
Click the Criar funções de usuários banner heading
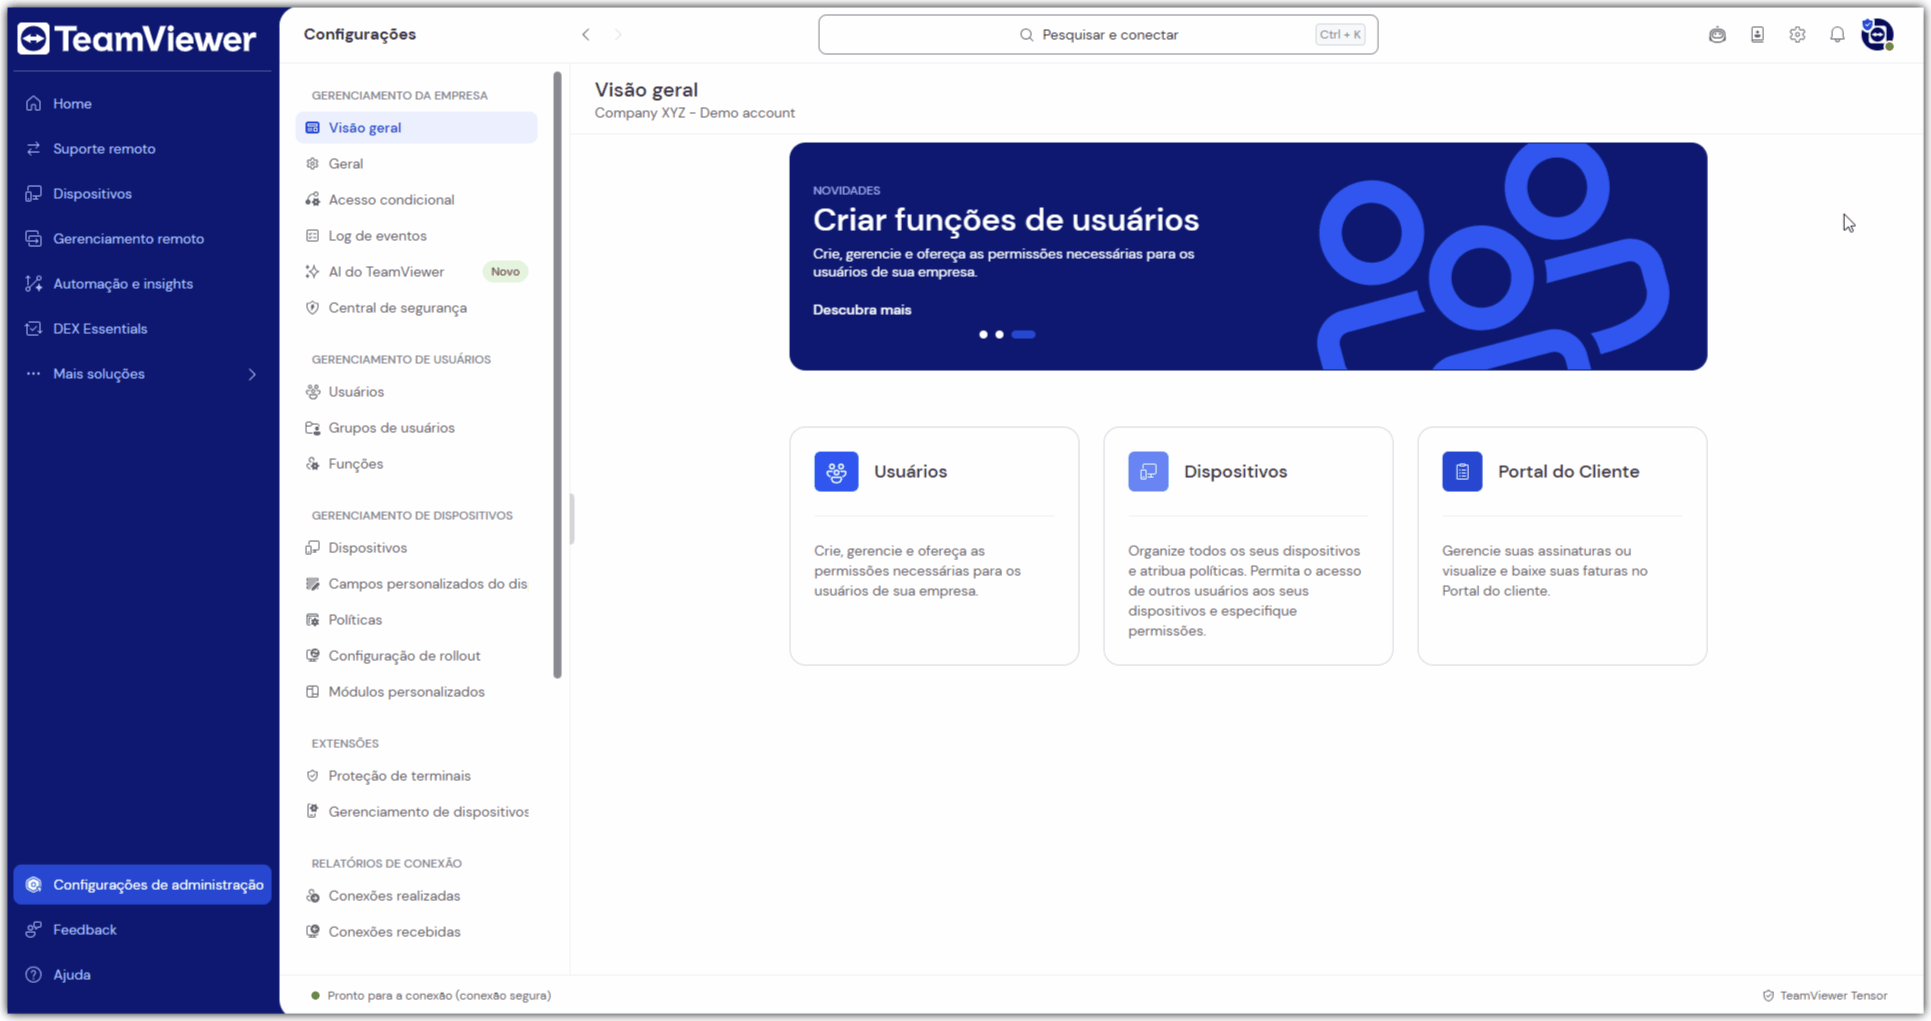pyautogui.click(x=1005, y=219)
